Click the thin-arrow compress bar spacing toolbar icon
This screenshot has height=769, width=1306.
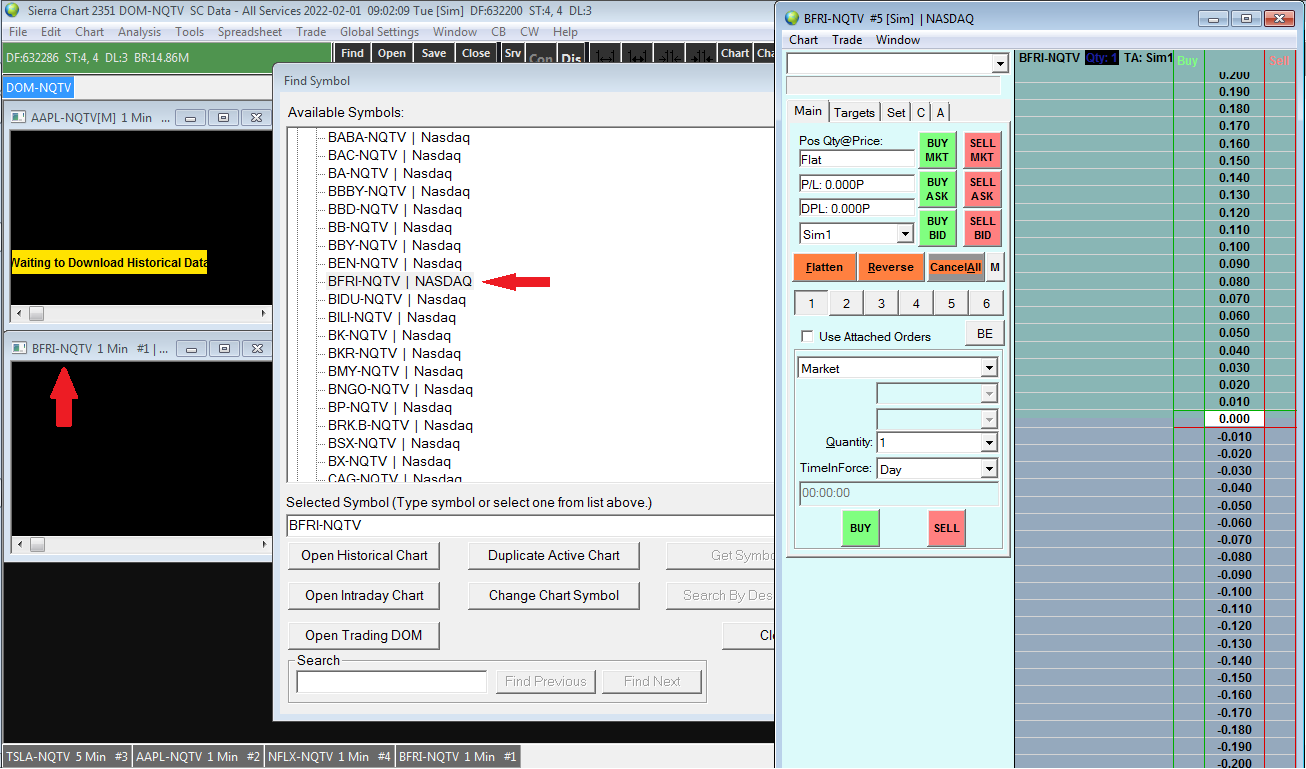click(670, 54)
